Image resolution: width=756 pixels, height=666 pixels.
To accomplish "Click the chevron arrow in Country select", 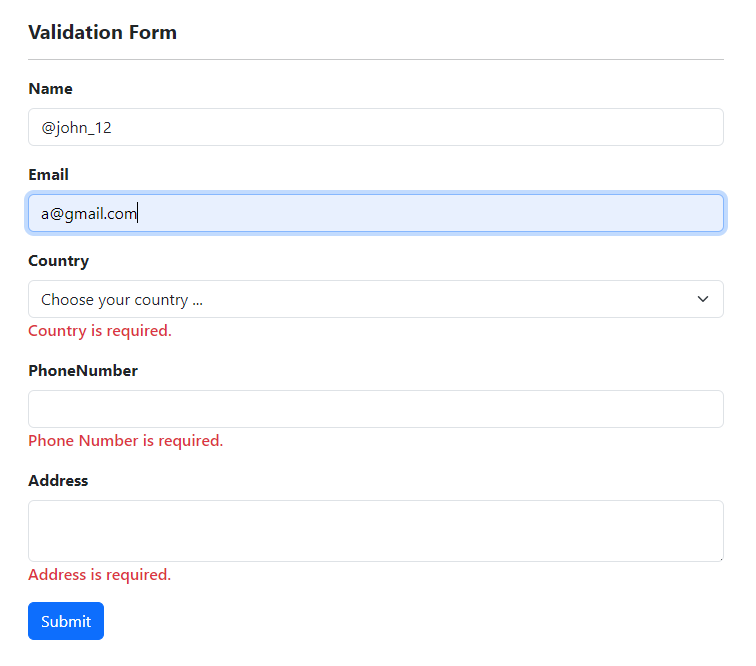I will [x=703, y=299].
